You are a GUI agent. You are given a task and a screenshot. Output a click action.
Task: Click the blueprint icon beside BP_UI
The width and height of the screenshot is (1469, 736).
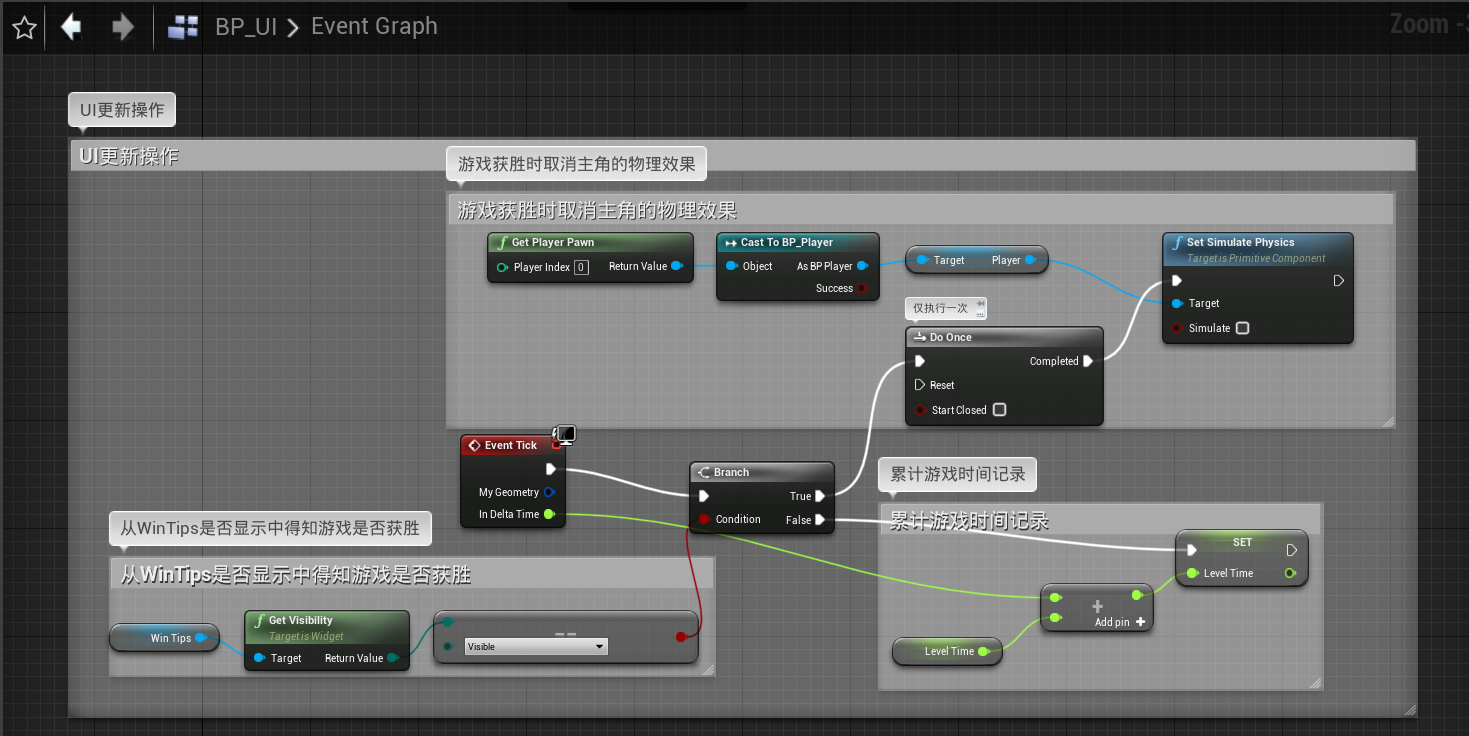[x=183, y=27]
